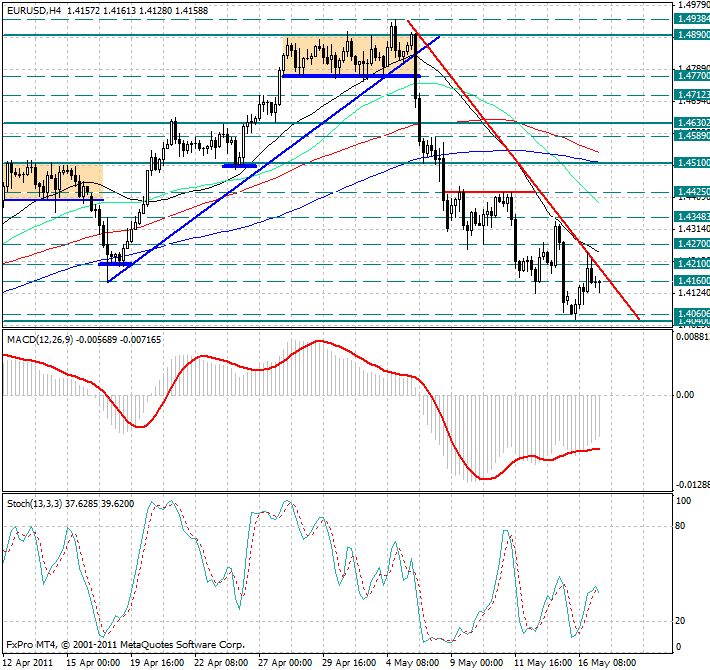Click the 1.4712 price level label

691,95
